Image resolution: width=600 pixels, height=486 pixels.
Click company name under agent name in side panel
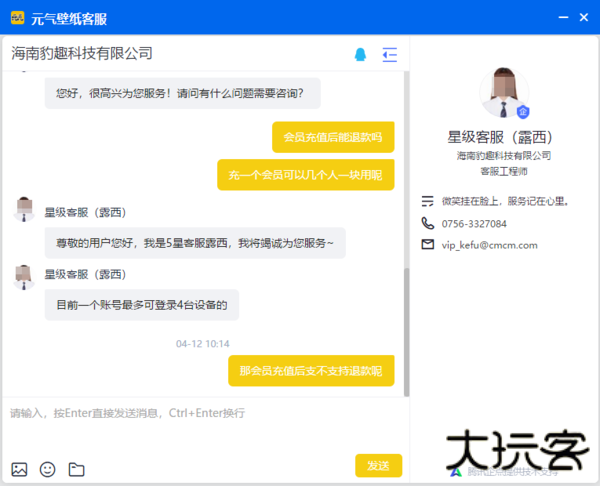tap(504, 155)
